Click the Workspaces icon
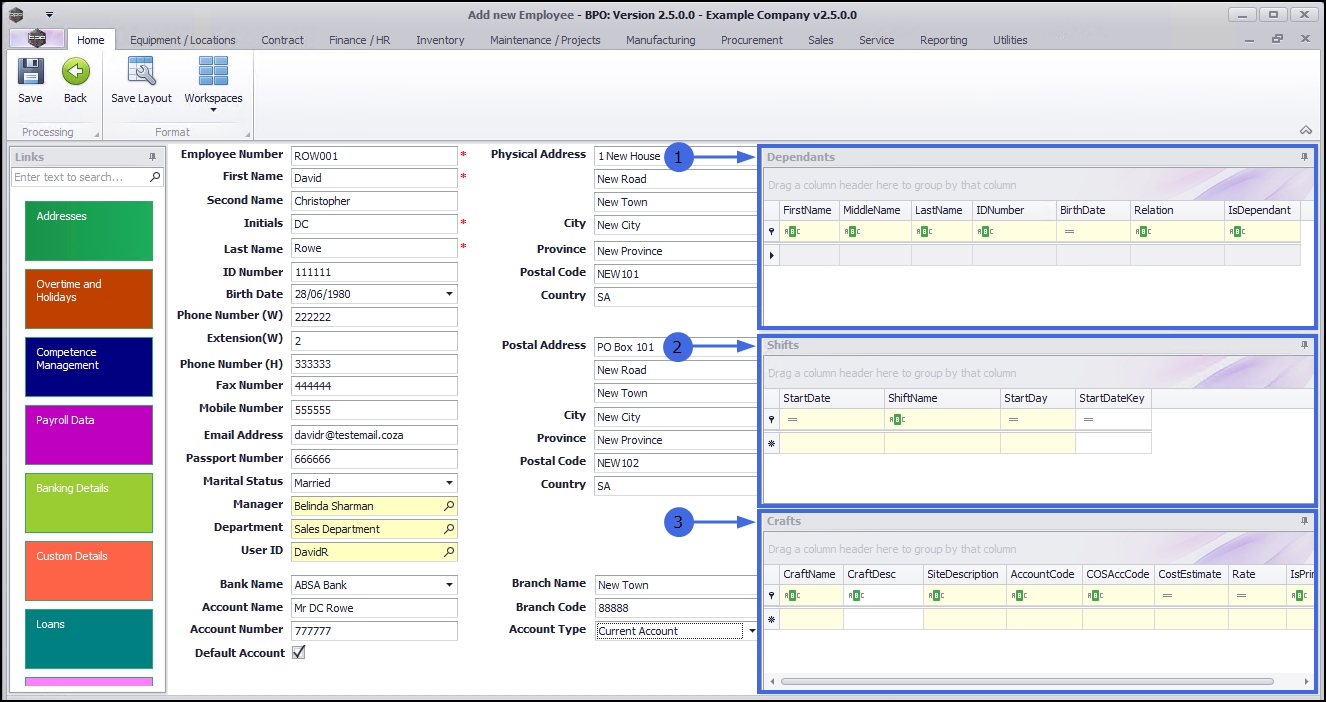 [213, 72]
